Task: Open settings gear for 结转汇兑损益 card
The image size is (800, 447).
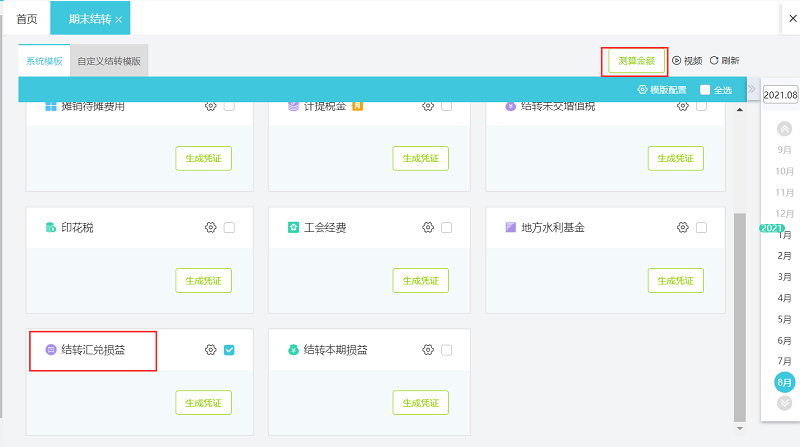Action: (210, 350)
